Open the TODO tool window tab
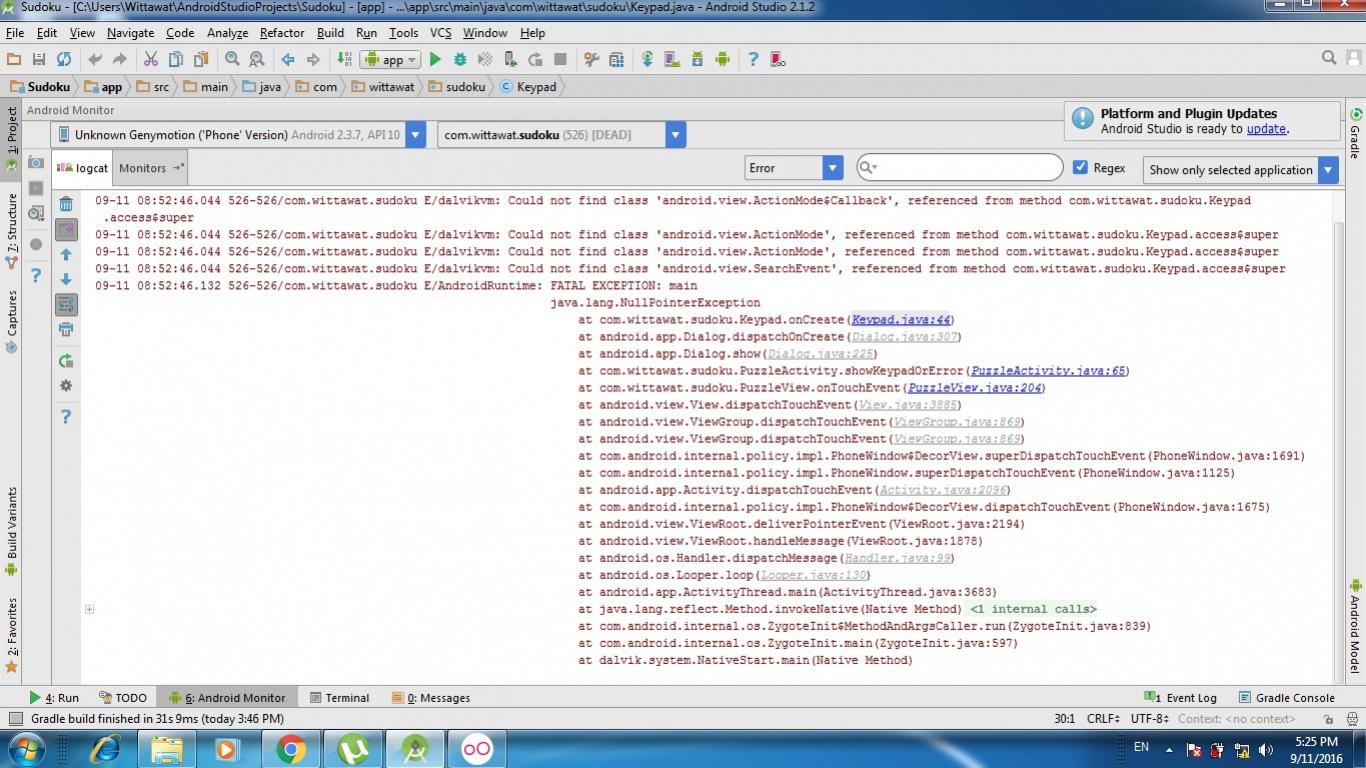Screen dimensions: 1366x768 pyautogui.click(x=123, y=698)
